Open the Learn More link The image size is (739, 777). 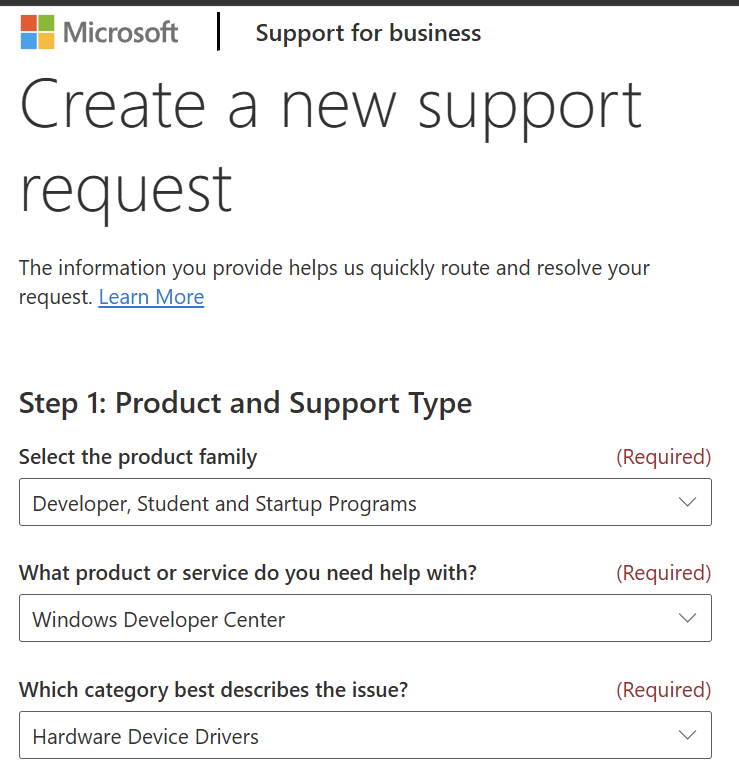(x=151, y=297)
